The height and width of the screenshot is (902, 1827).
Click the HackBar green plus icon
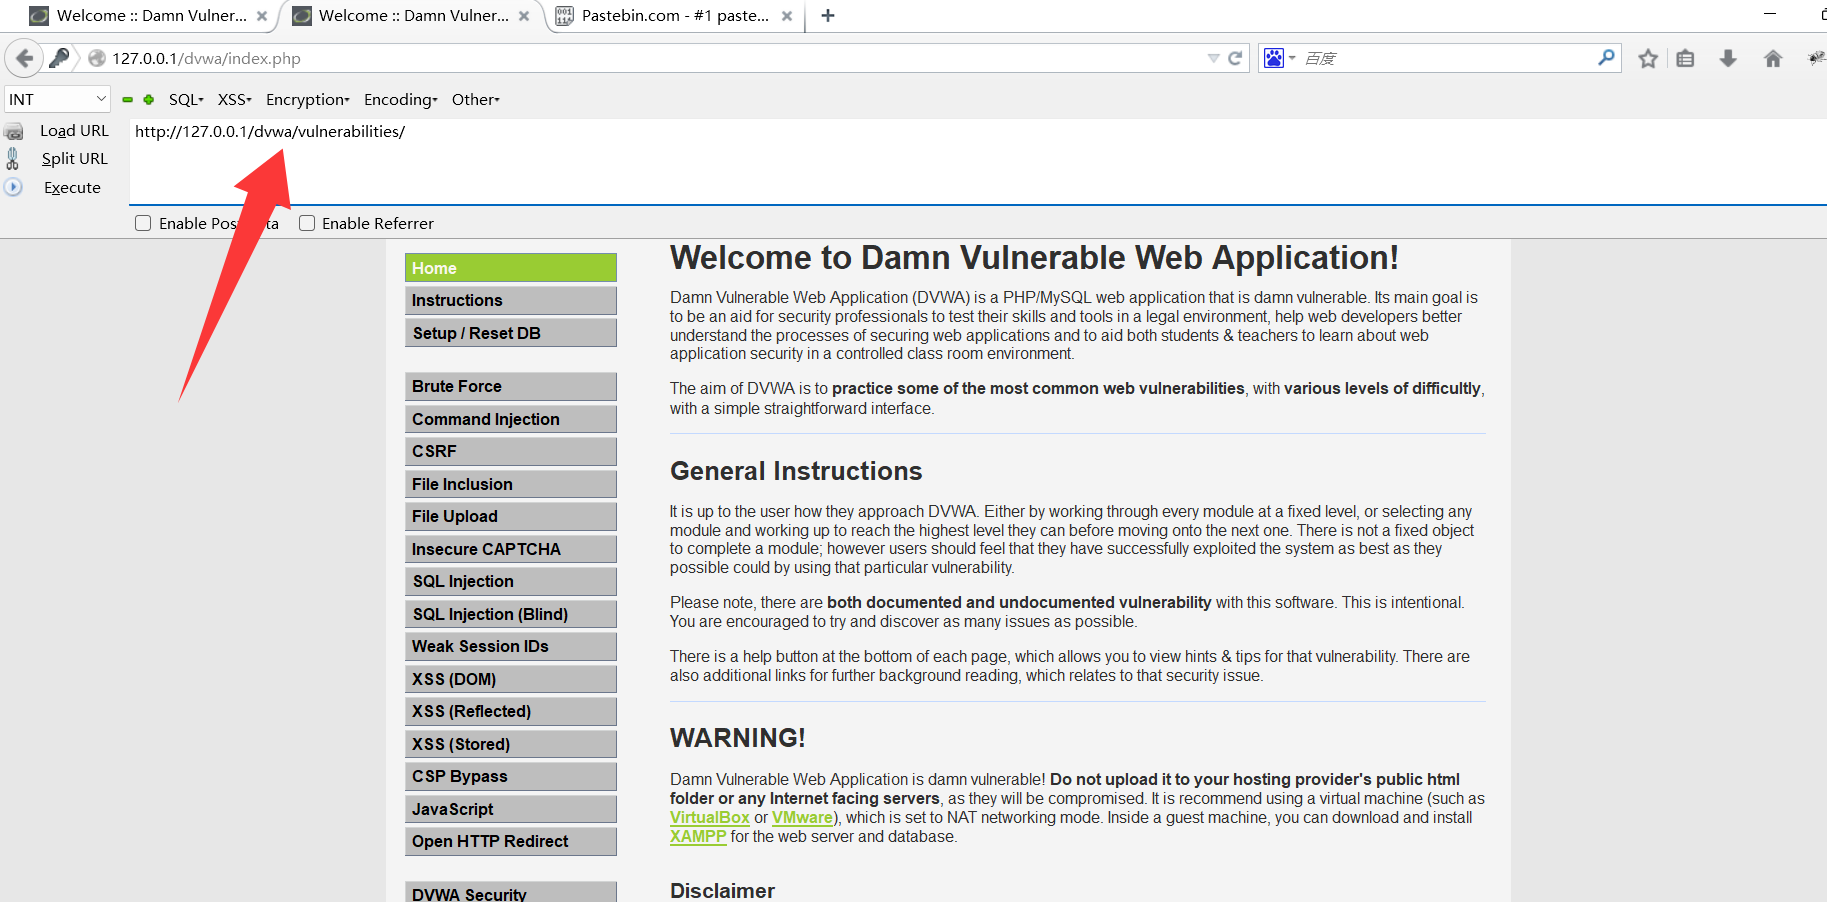(149, 99)
